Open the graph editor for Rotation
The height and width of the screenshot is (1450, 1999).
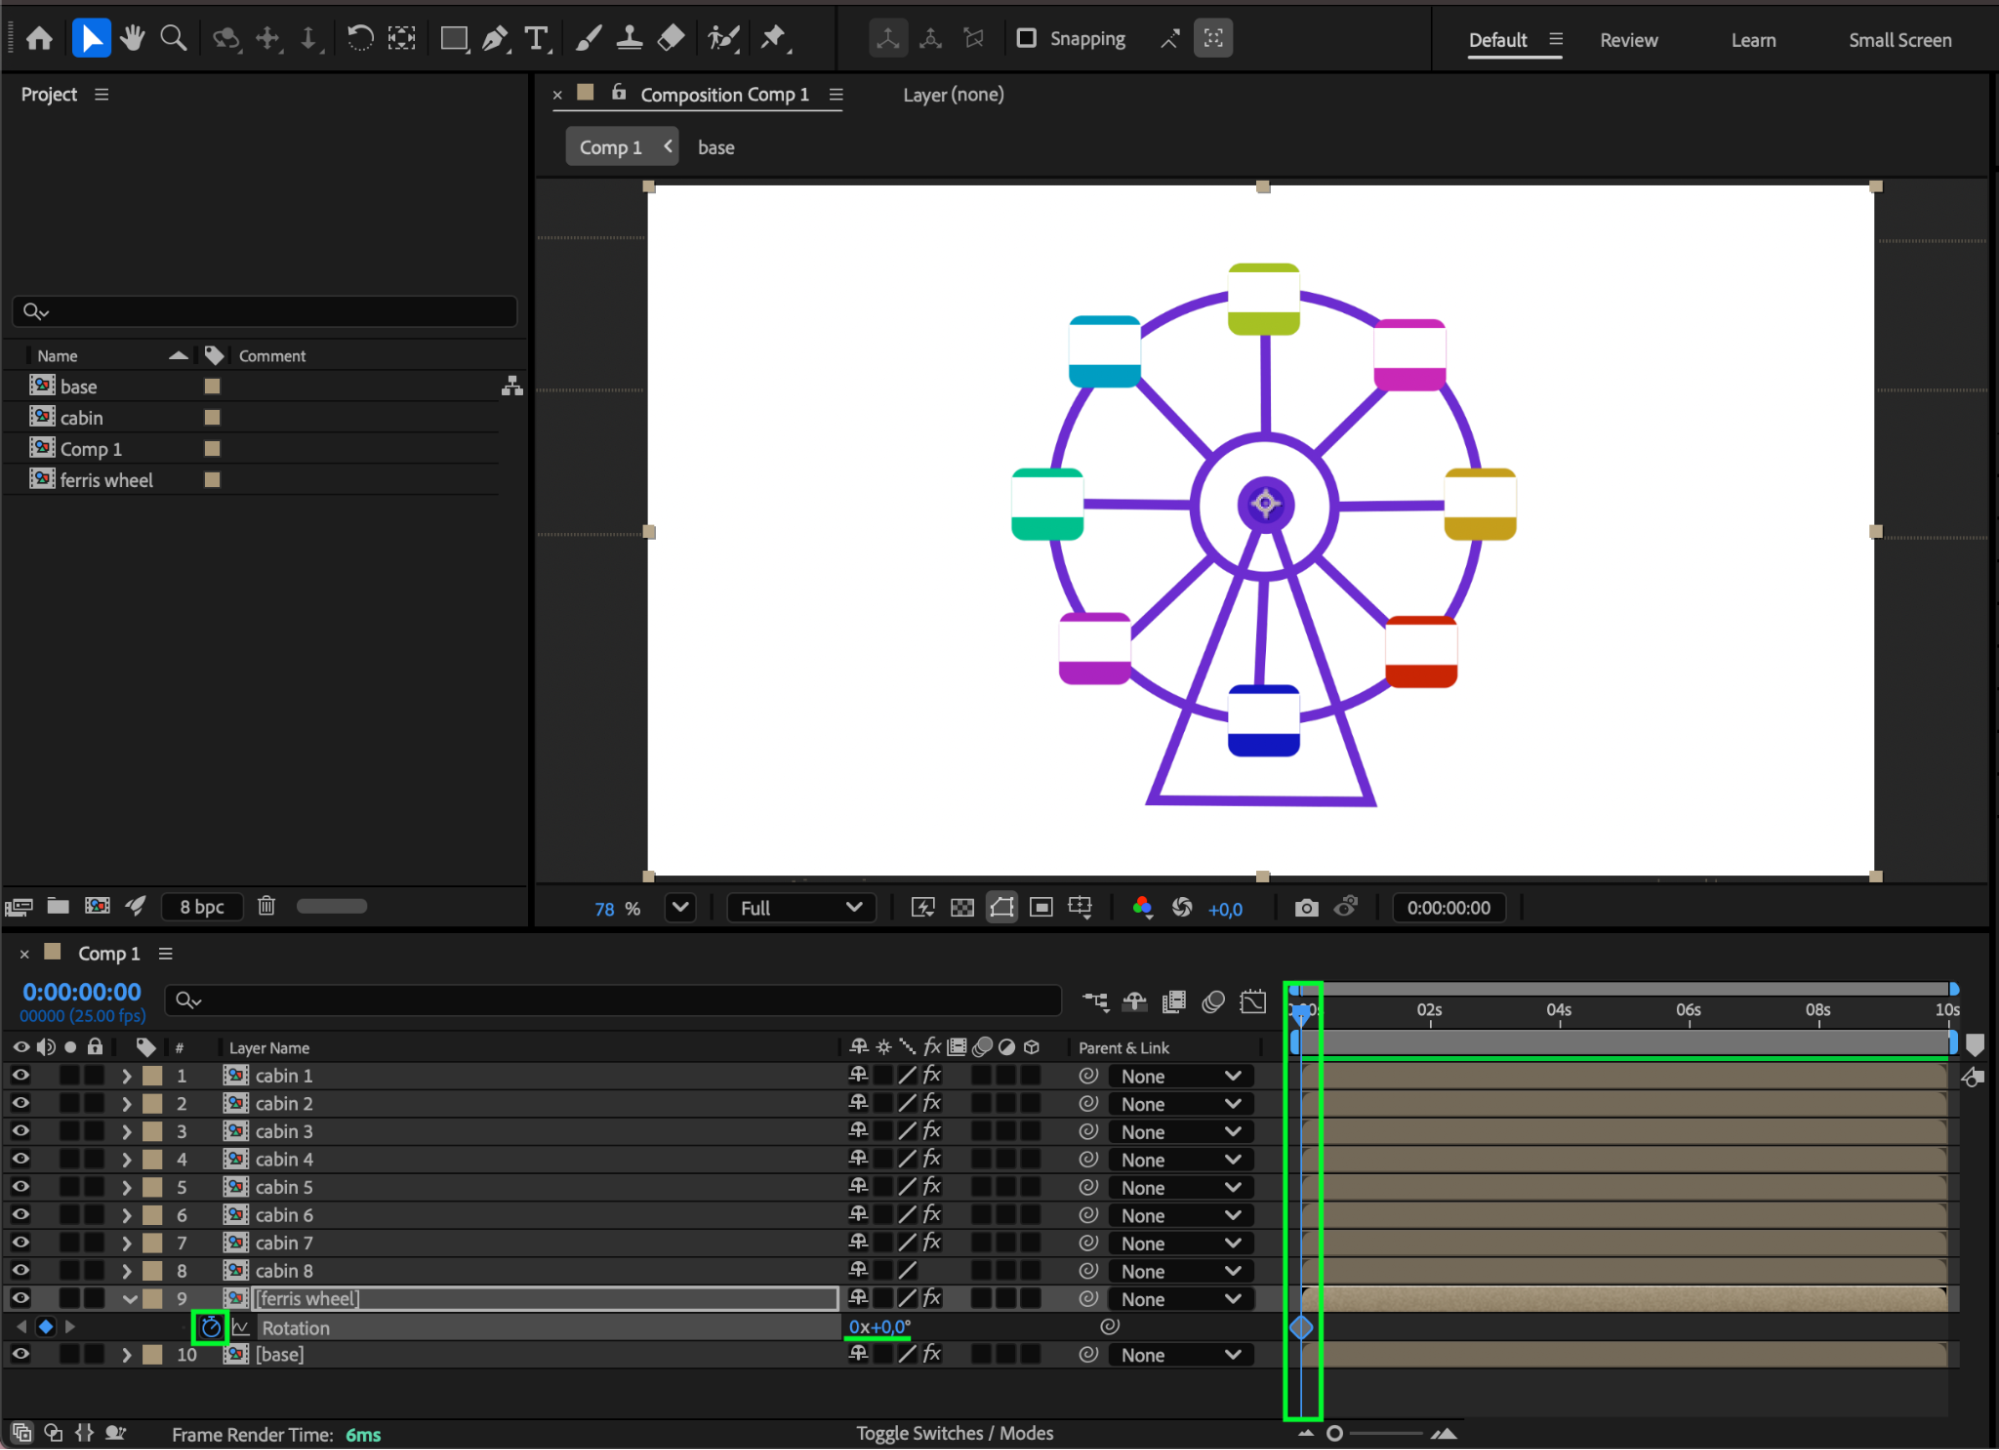(240, 1328)
